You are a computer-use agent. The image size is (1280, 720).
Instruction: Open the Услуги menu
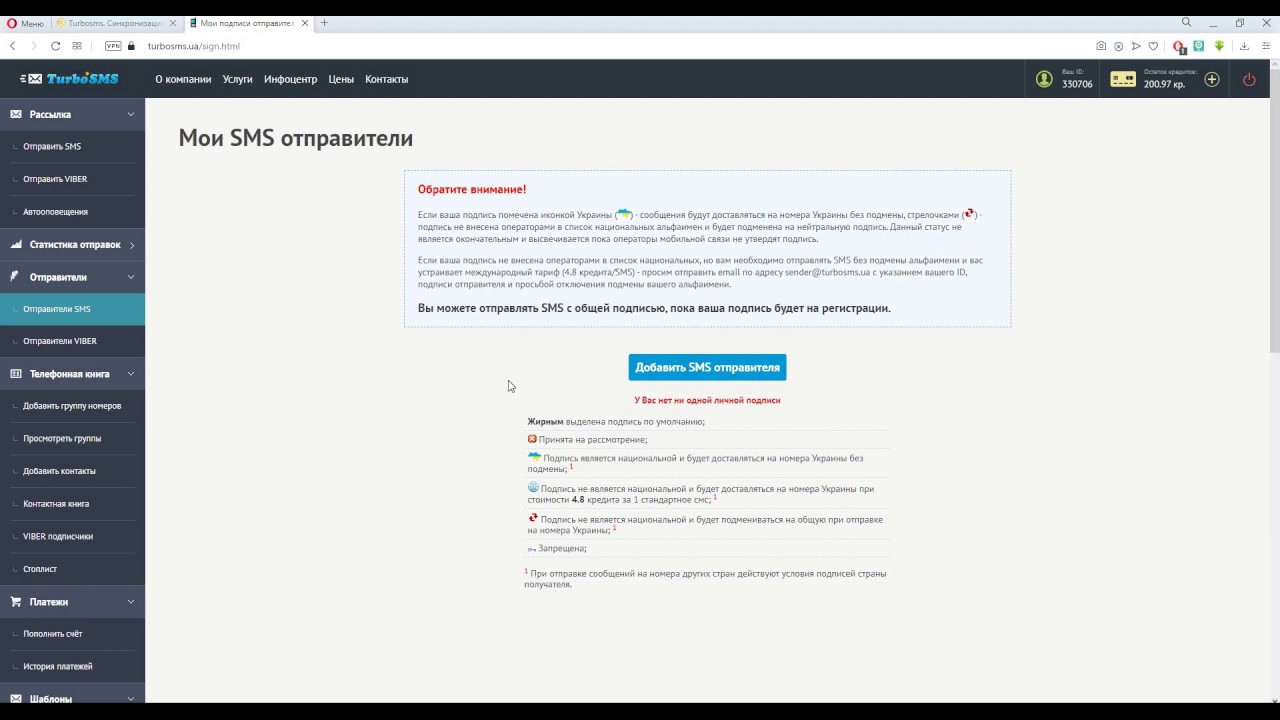click(x=238, y=79)
